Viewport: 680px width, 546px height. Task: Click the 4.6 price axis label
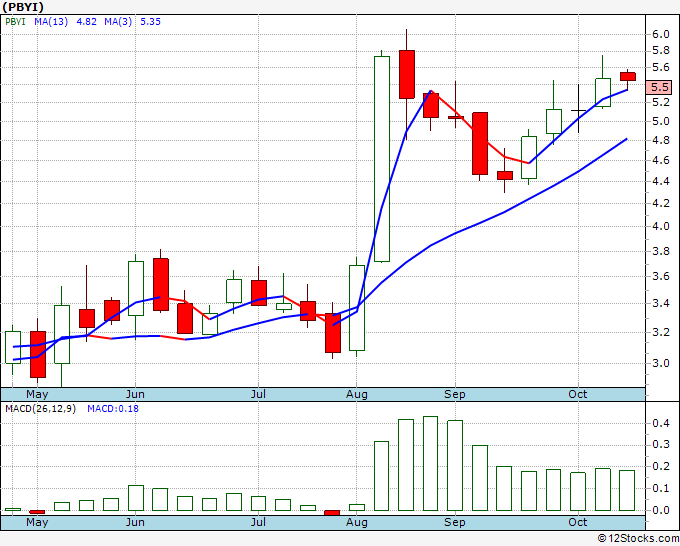pyautogui.click(x=660, y=160)
